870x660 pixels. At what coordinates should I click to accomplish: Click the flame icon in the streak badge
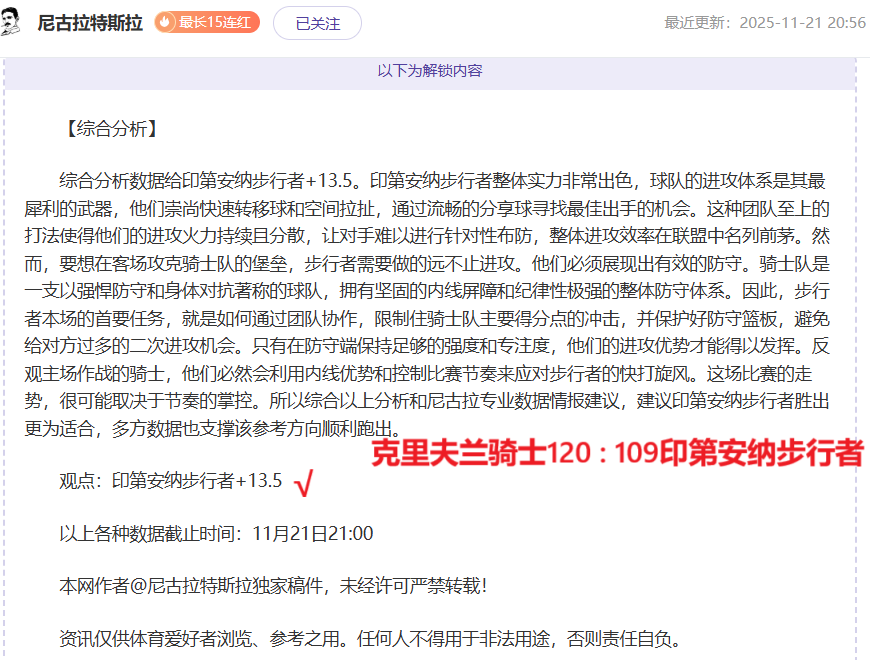coord(166,22)
